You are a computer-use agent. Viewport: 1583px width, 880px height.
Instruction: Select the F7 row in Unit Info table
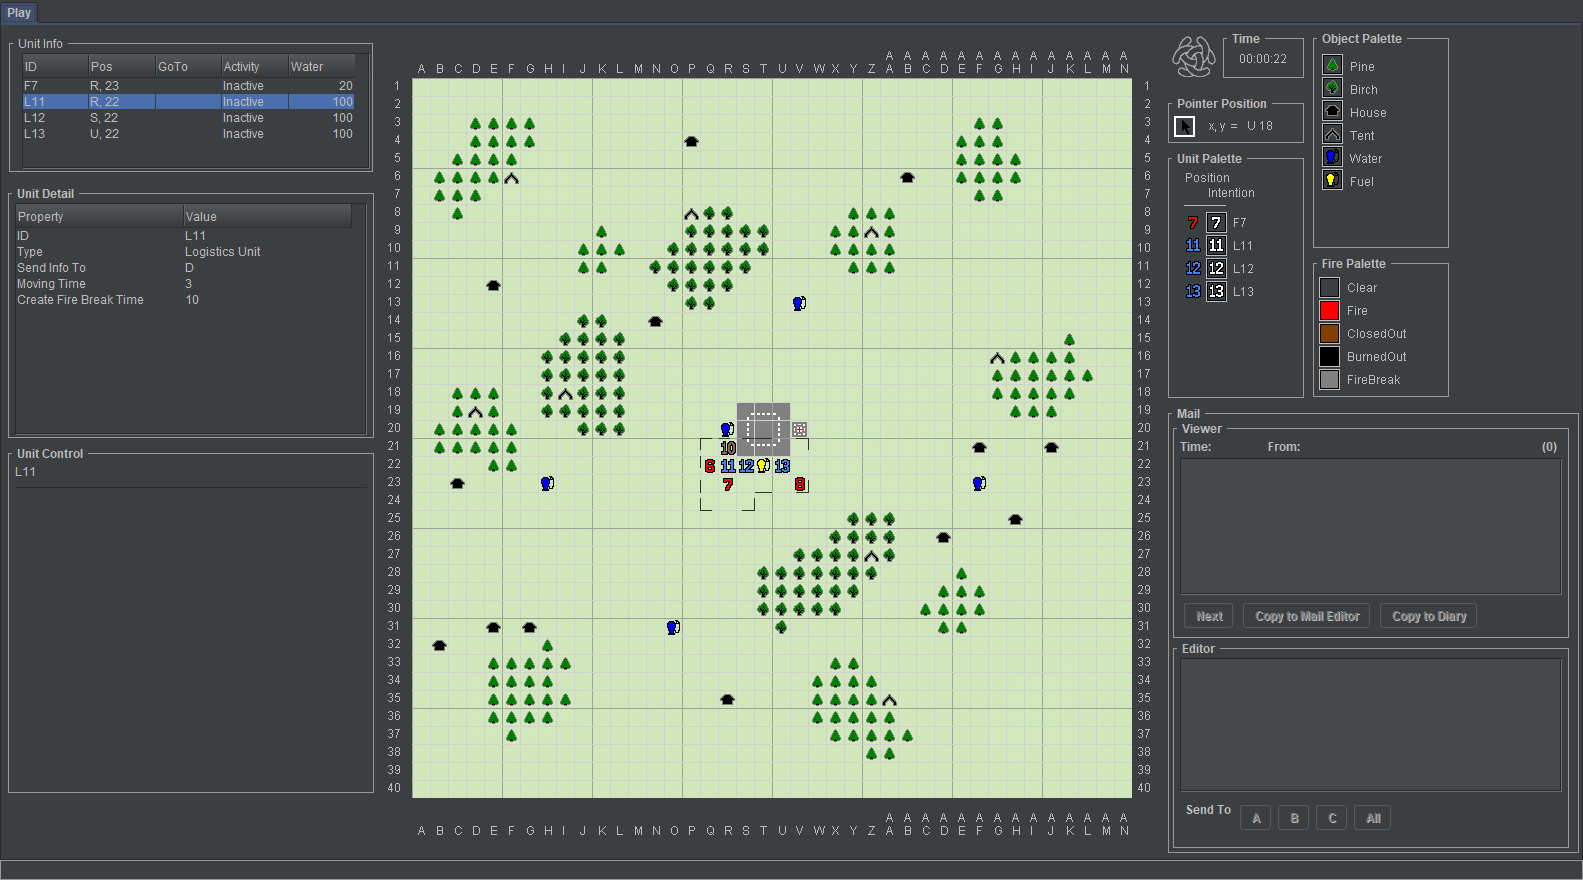[x=188, y=86]
